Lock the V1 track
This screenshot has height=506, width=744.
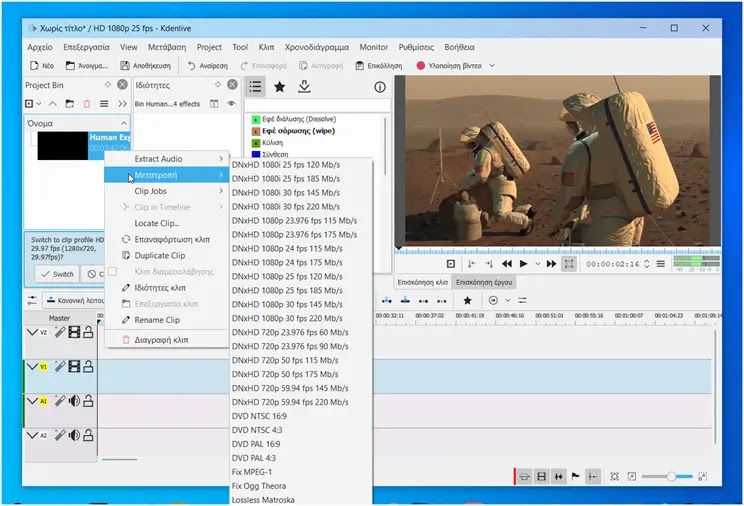click(88, 366)
